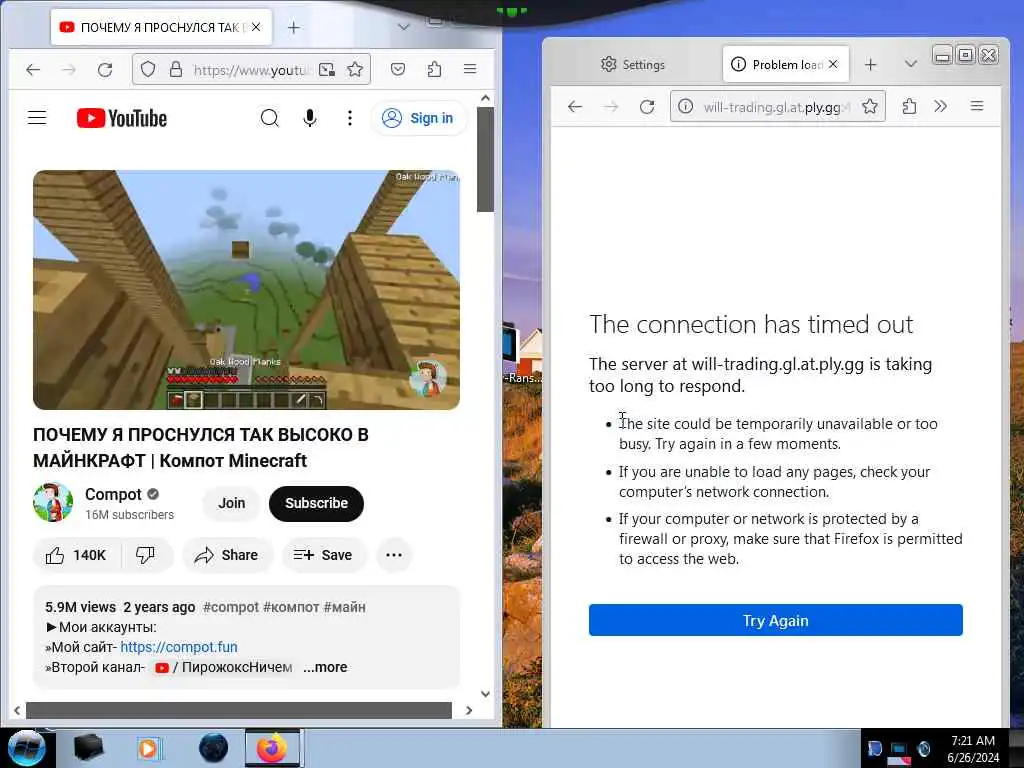Image resolution: width=1024 pixels, height=768 pixels.
Task: Show more tools overflow chevron
Action: point(940,106)
